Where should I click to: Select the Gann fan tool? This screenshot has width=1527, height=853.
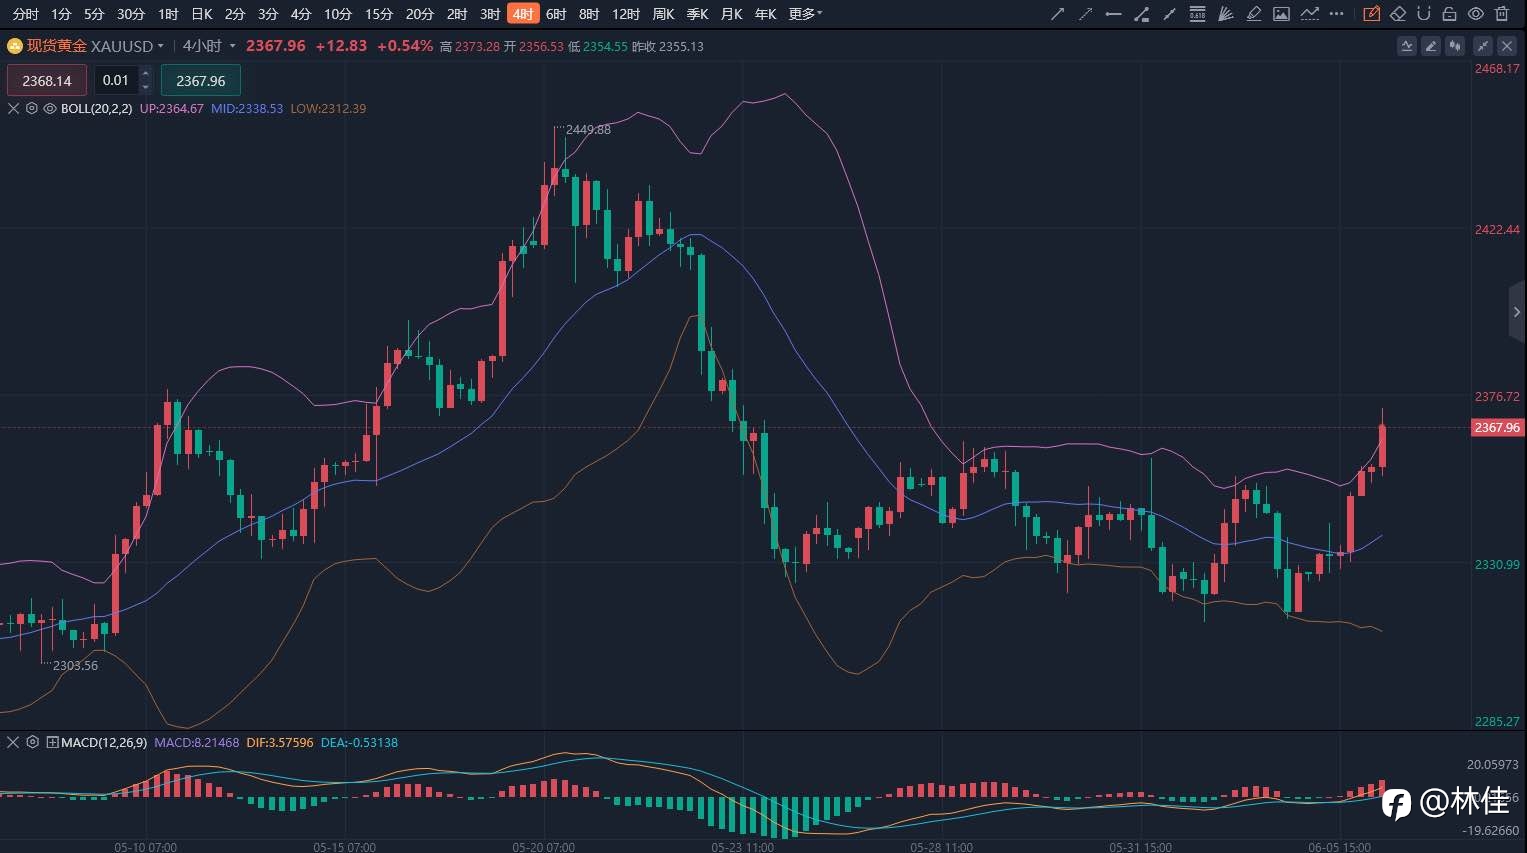click(x=1225, y=14)
